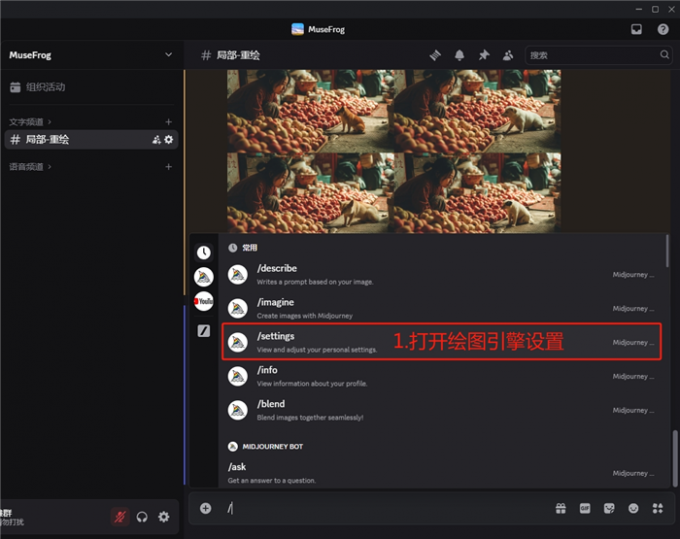
Task: Open the emoji picker
Action: (633, 508)
